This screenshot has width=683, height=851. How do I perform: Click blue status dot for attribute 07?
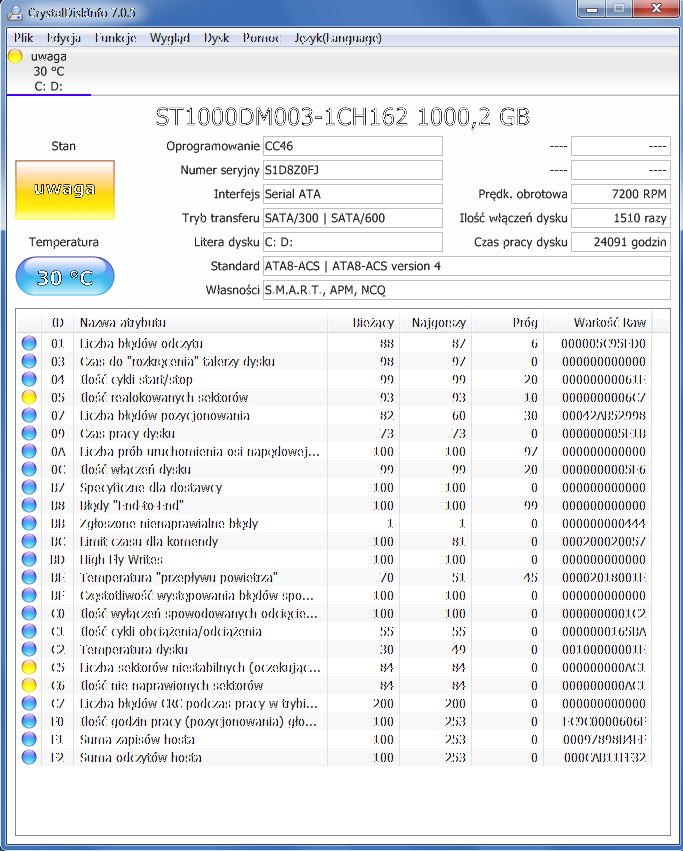(29, 415)
